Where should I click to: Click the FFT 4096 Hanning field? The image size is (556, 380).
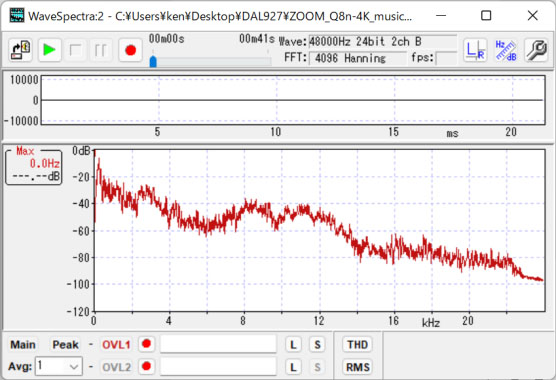click(358, 58)
